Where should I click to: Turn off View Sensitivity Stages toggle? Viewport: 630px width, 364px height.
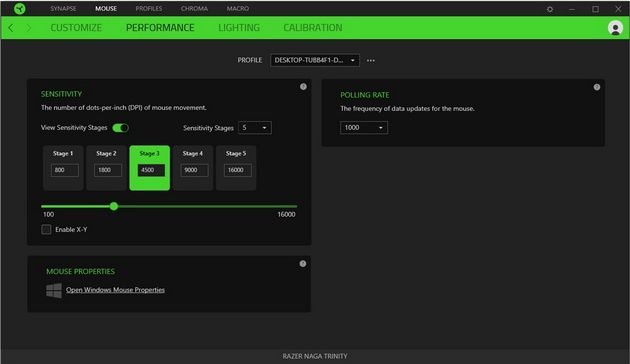pos(120,128)
